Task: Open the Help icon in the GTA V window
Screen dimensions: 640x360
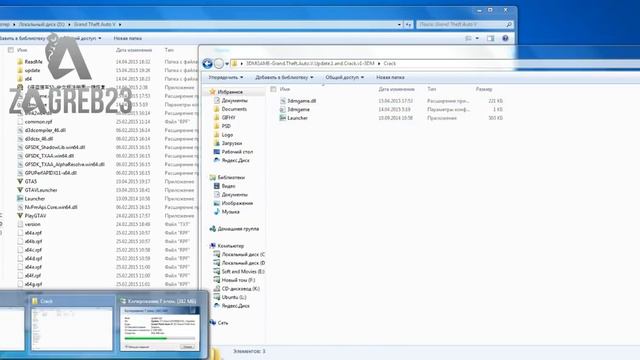Action: [x=505, y=38]
